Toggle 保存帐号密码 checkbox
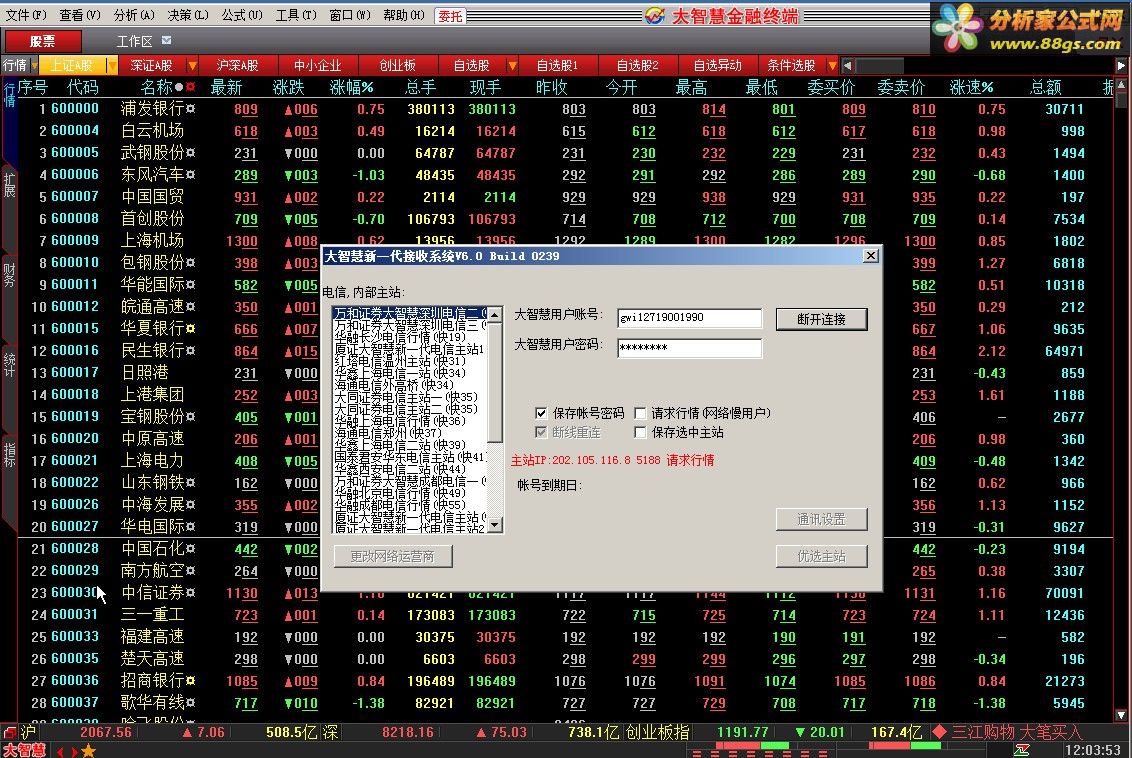The width and height of the screenshot is (1132, 758). click(x=541, y=413)
